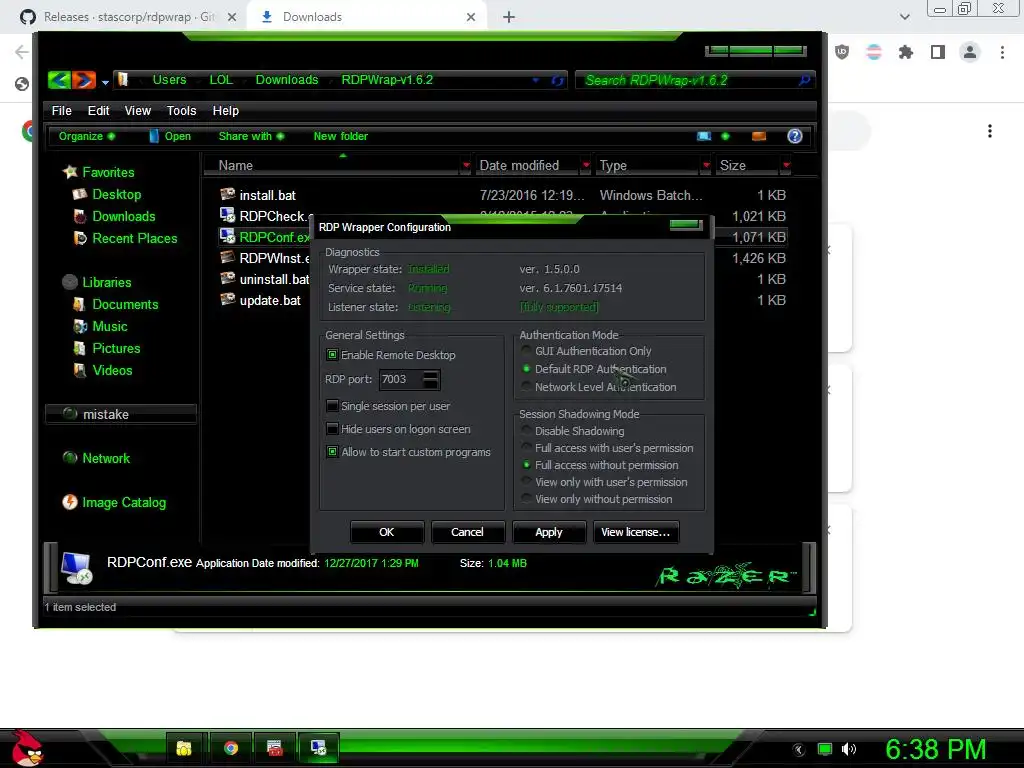
Task: Open a new Chrome tab
Action: pyautogui.click(x=509, y=17)
